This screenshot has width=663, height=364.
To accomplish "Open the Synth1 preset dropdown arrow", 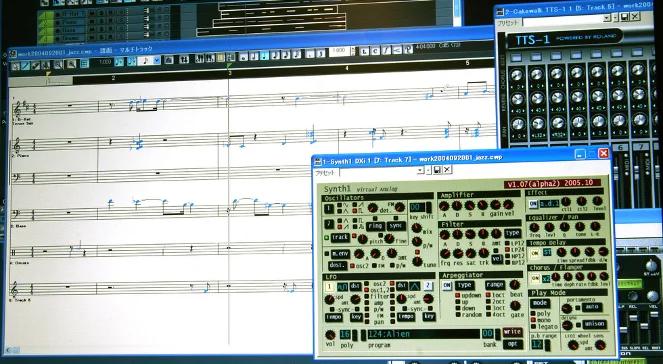I will pyautogui.click(x=420, y=170).
